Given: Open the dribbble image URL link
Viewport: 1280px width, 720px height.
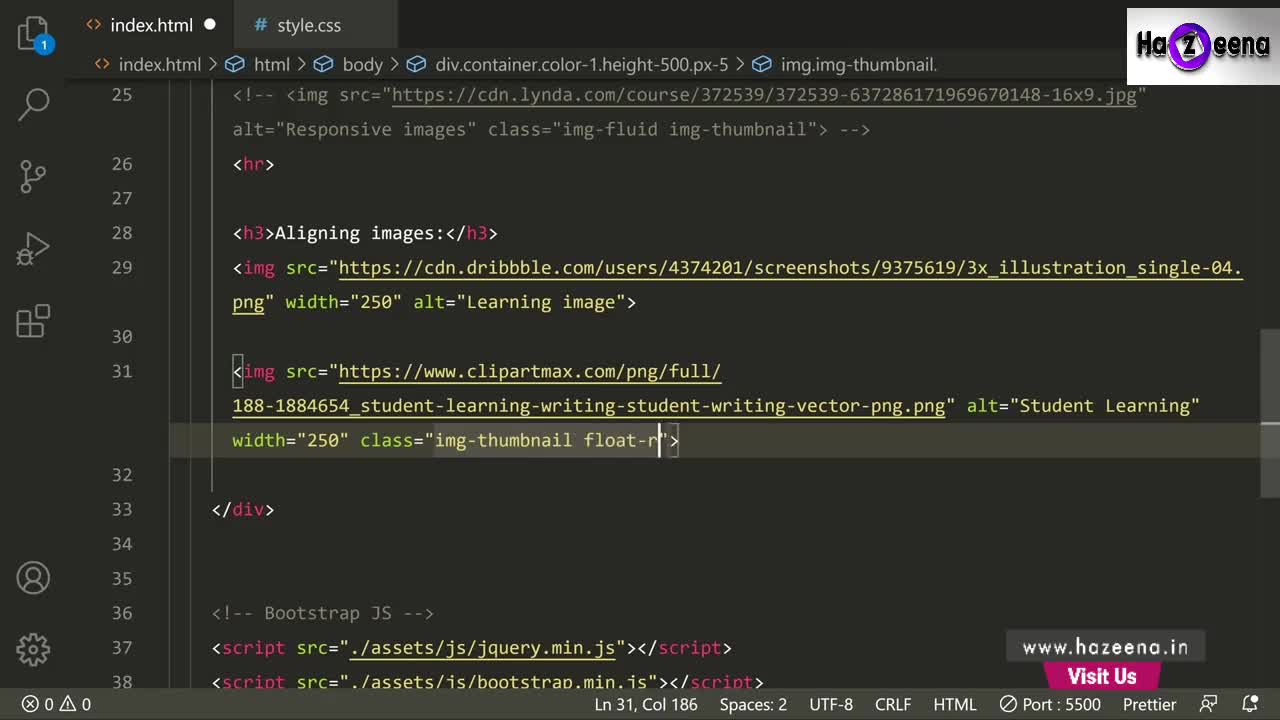Looking at the screenshot, I should [790, 268].
